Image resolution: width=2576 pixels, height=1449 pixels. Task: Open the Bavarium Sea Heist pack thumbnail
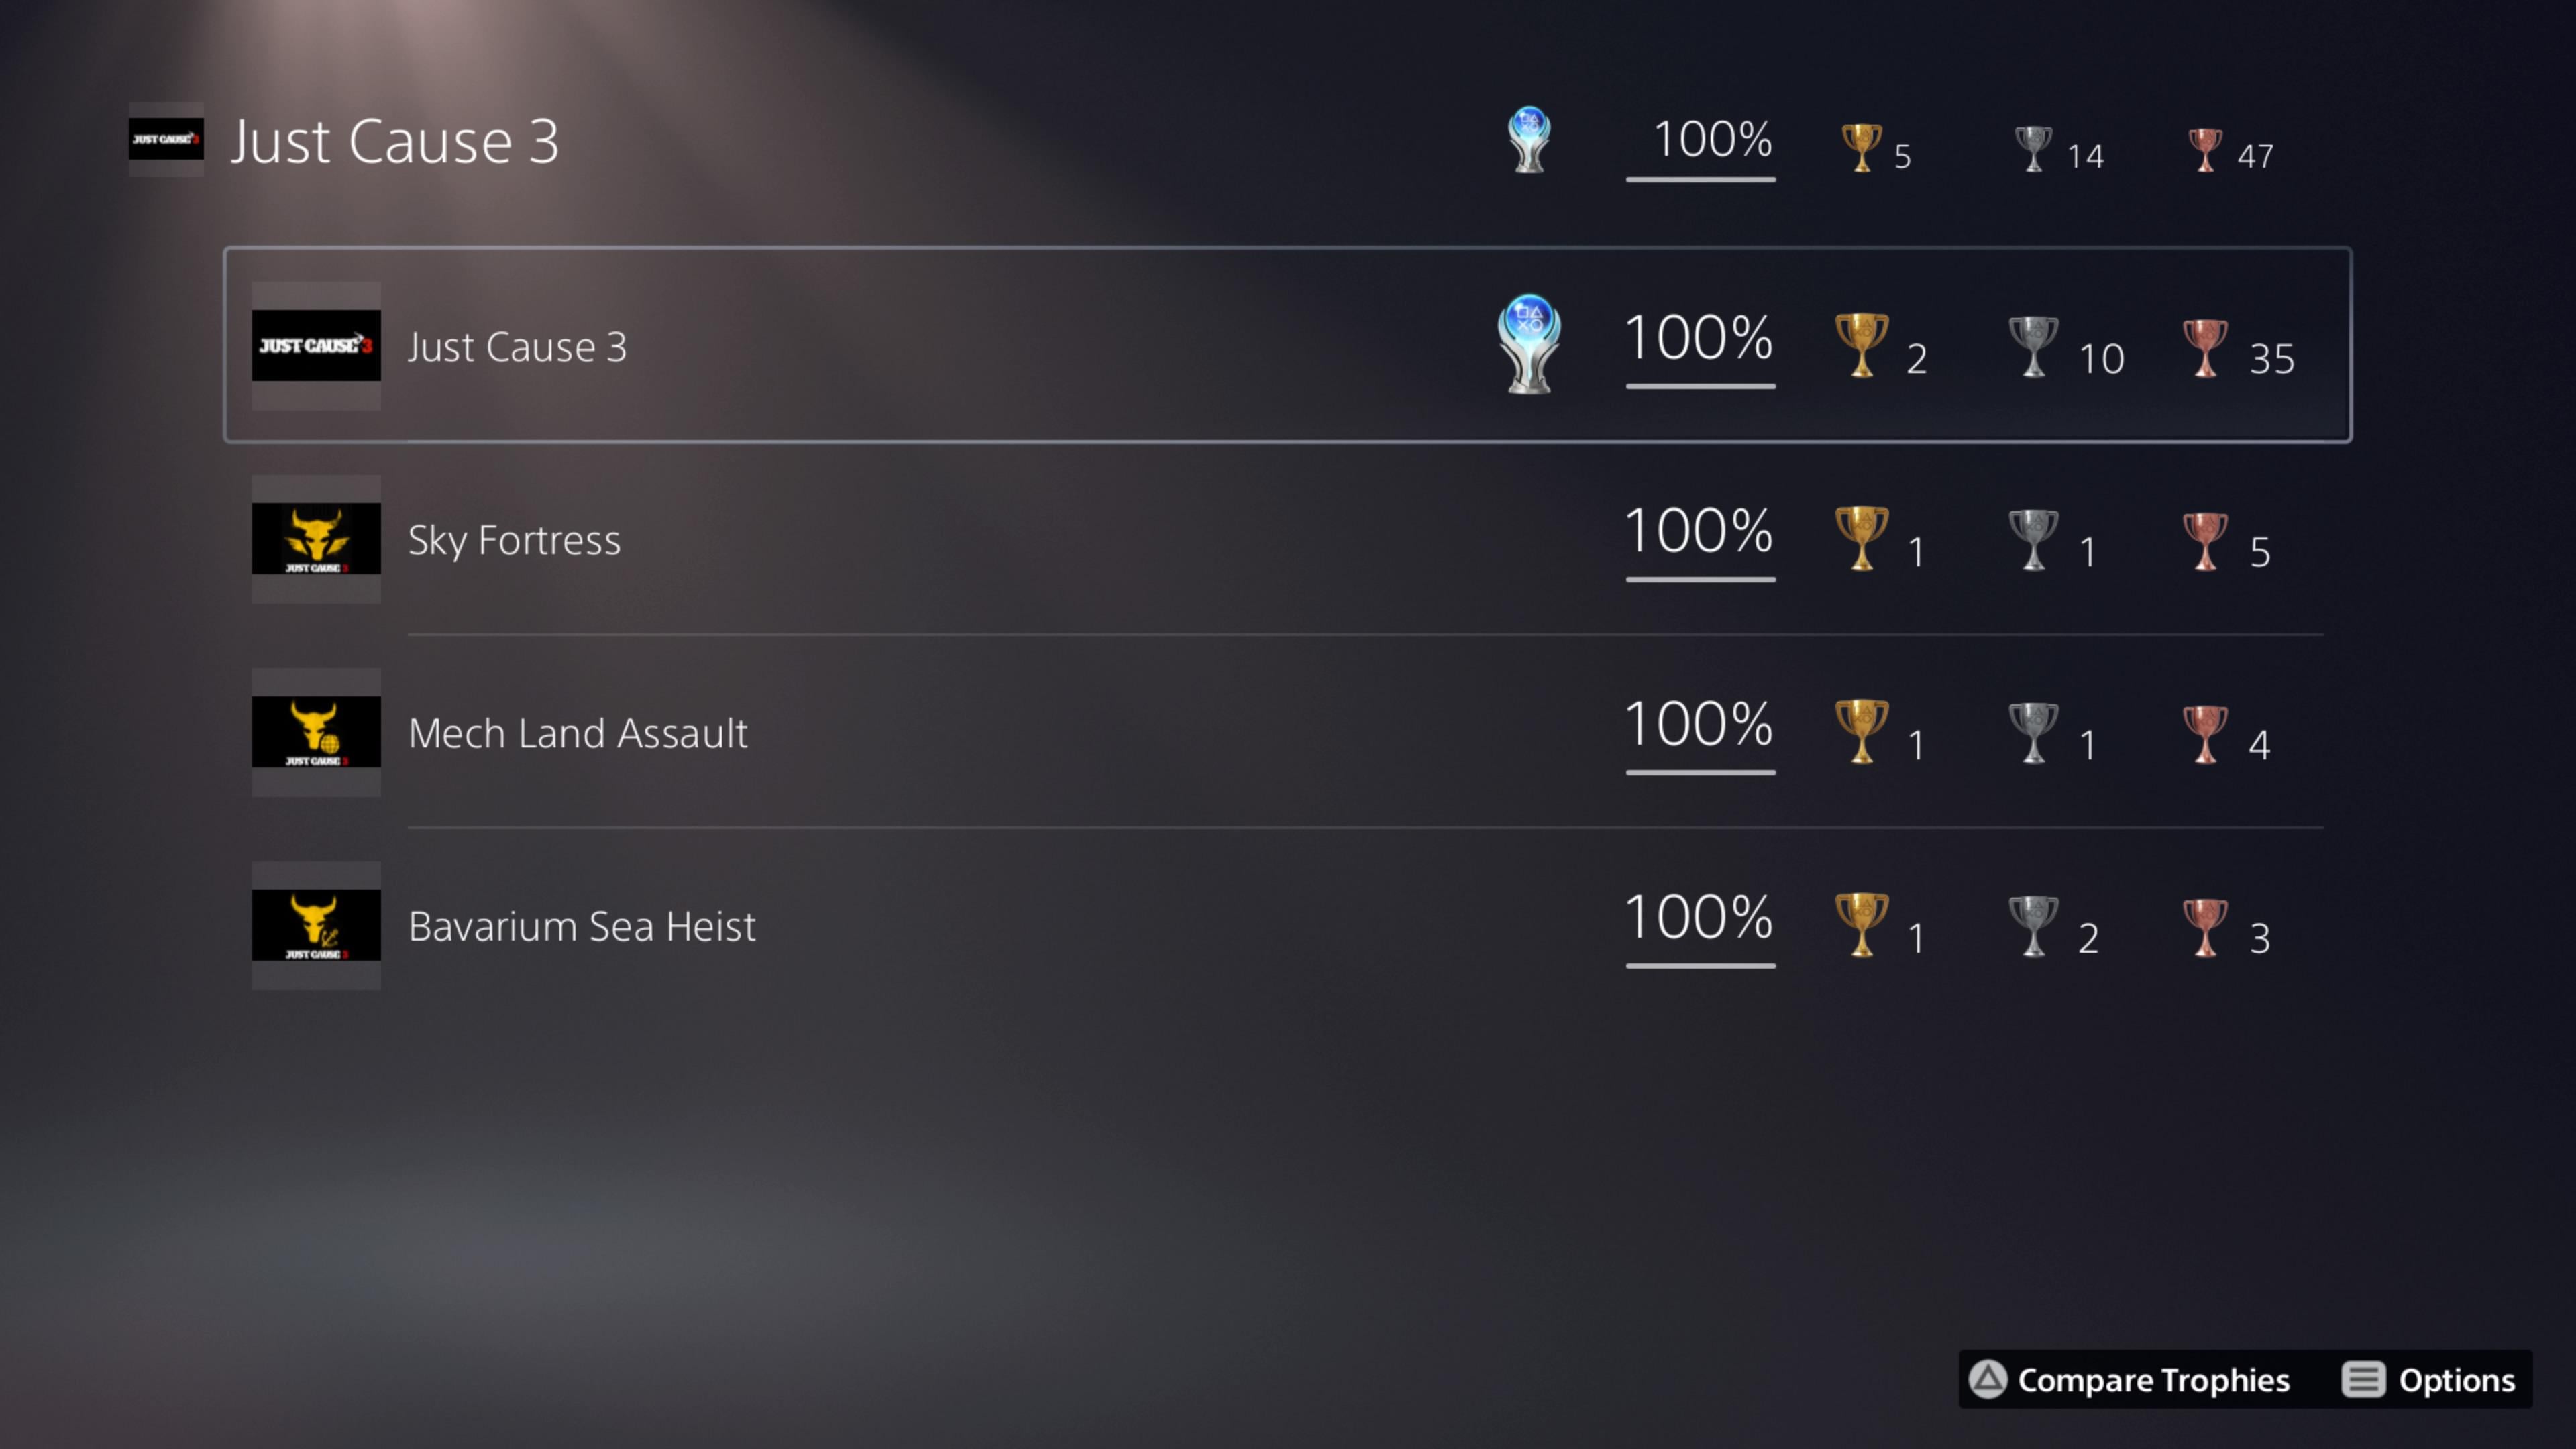click(x=316, y=925)
